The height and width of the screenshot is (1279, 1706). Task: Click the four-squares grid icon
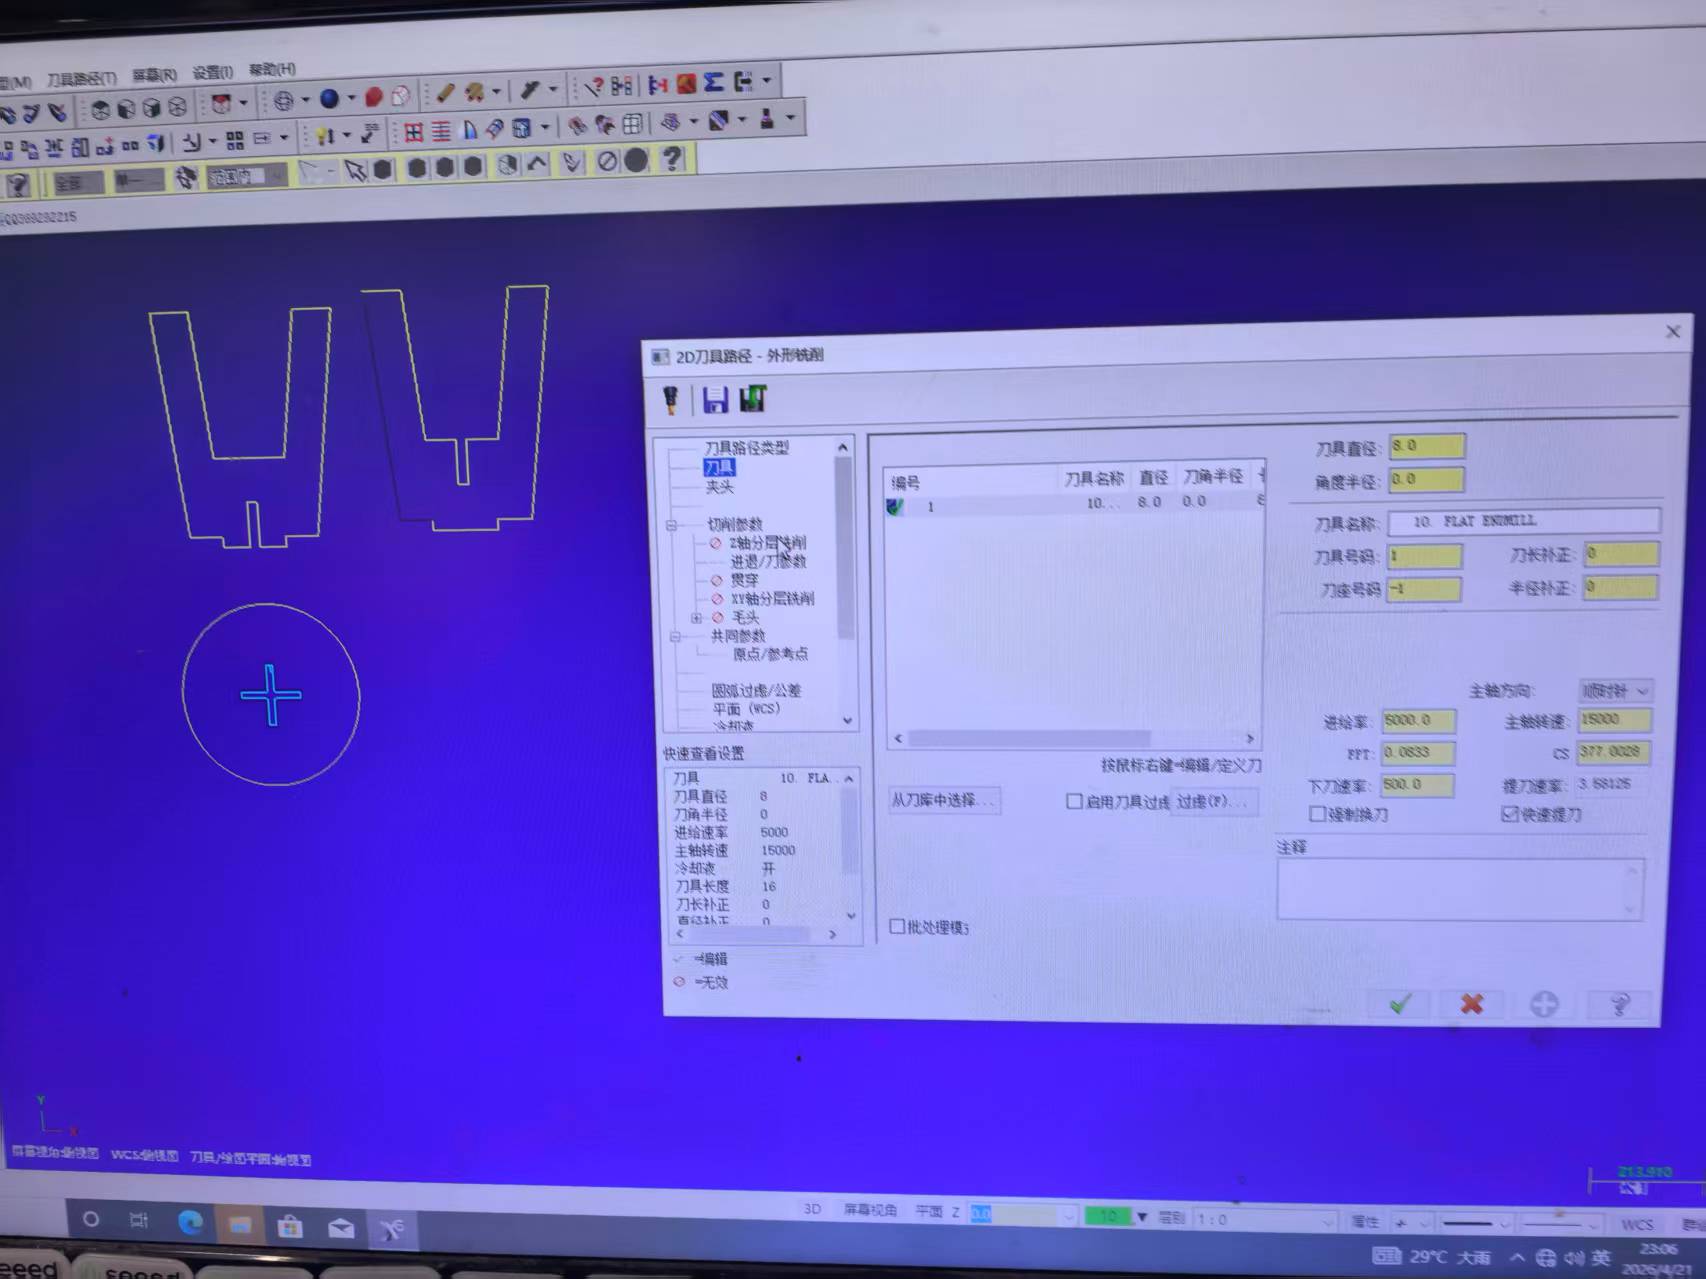tap(235, 139)
